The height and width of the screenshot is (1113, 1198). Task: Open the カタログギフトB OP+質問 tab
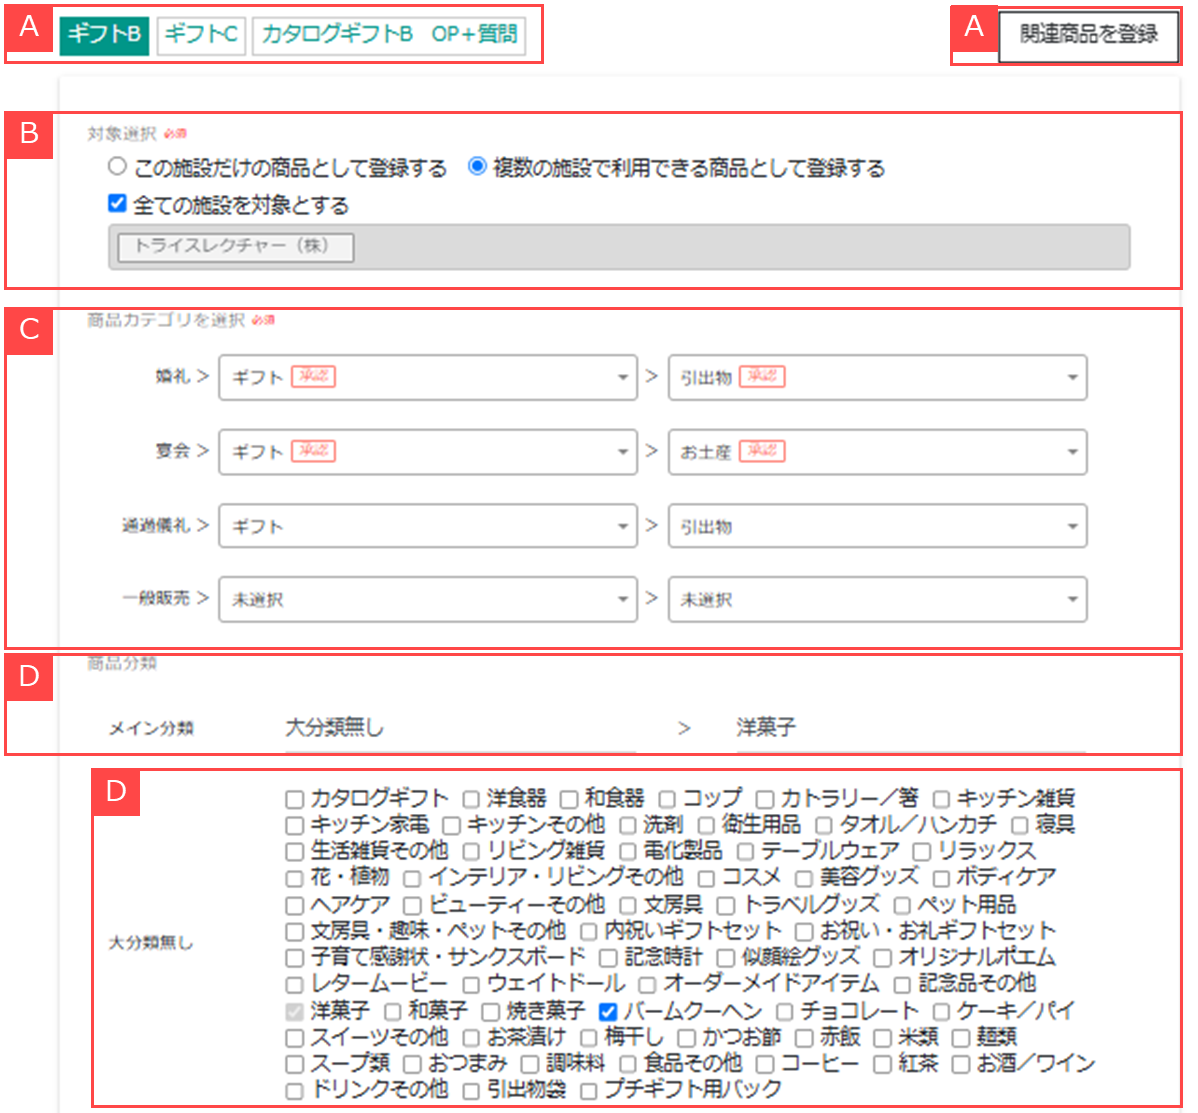click(x=388, y=35)
